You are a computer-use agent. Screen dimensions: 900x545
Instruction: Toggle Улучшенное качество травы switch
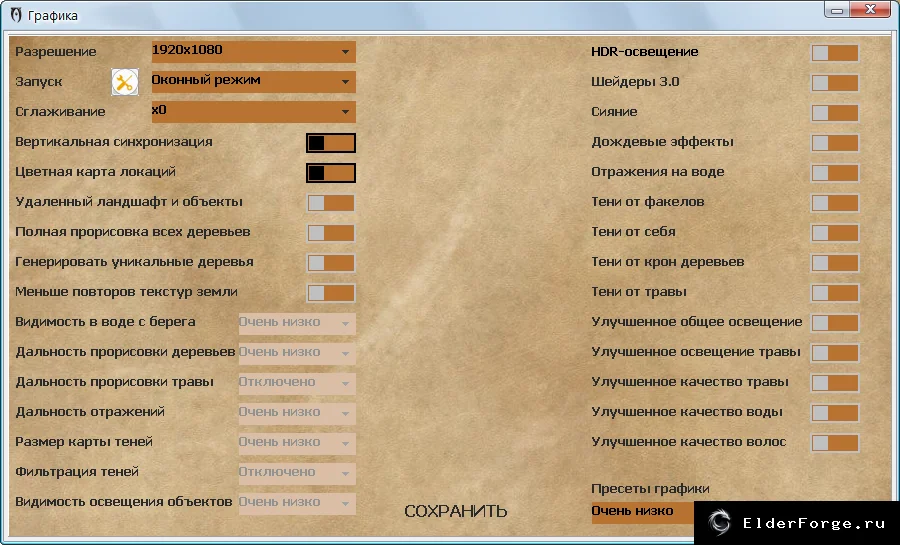pos(835,383)
